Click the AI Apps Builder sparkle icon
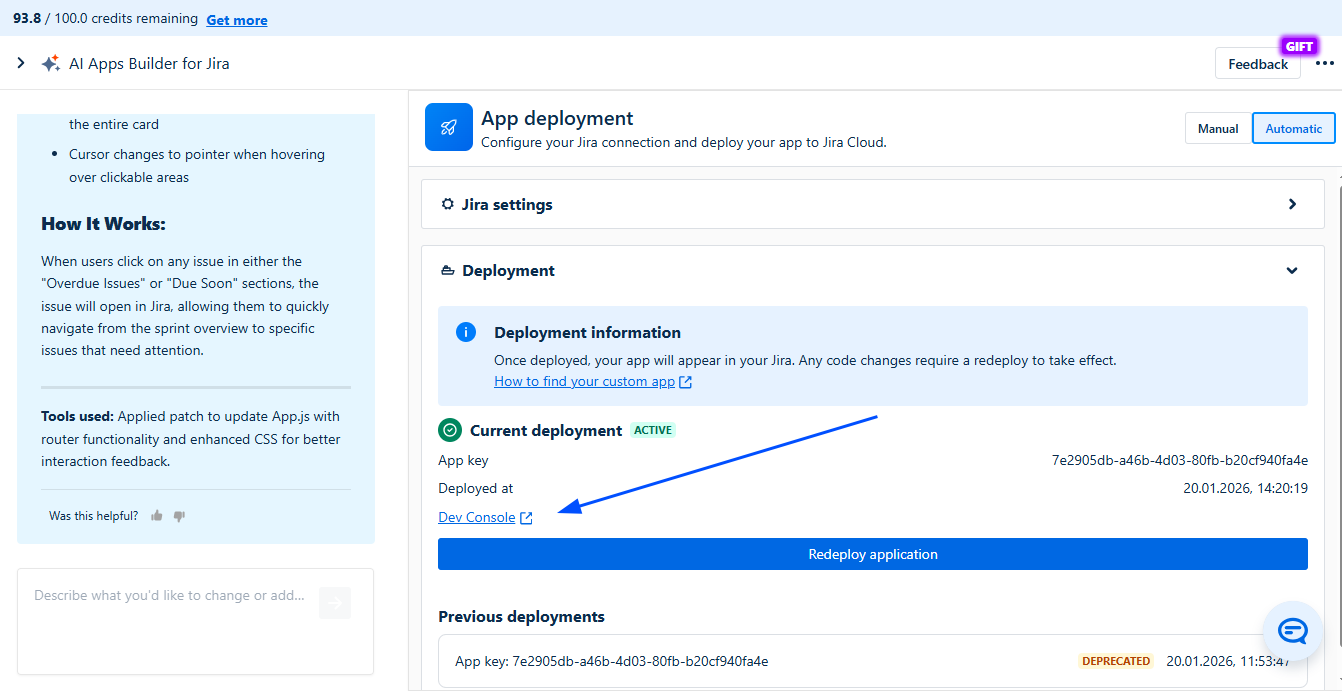This screenshot has height=691, width=1342. [50, 64]
